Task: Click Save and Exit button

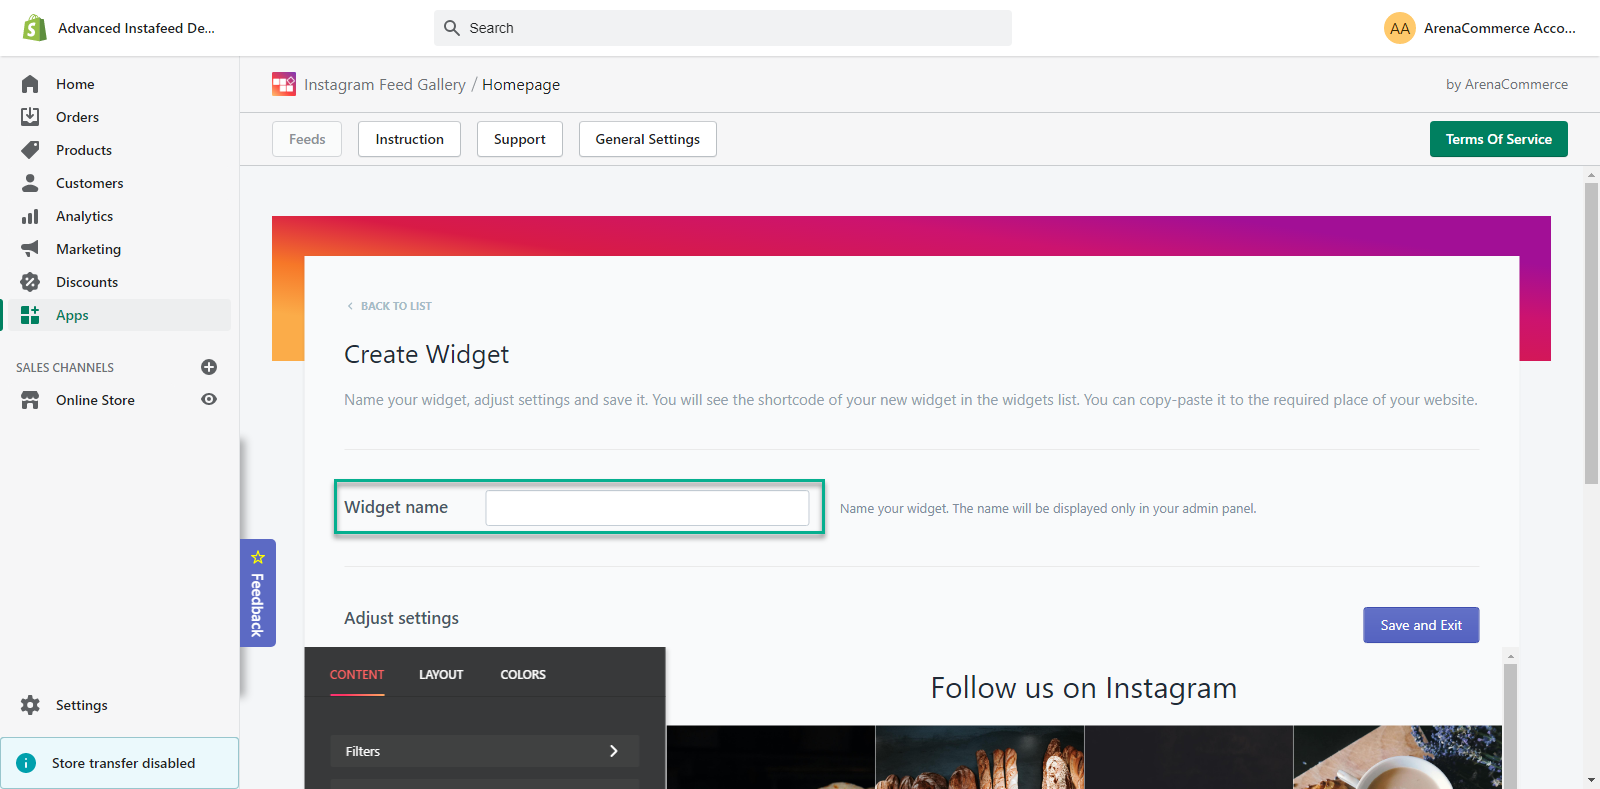Action: tap(1421, 625)
